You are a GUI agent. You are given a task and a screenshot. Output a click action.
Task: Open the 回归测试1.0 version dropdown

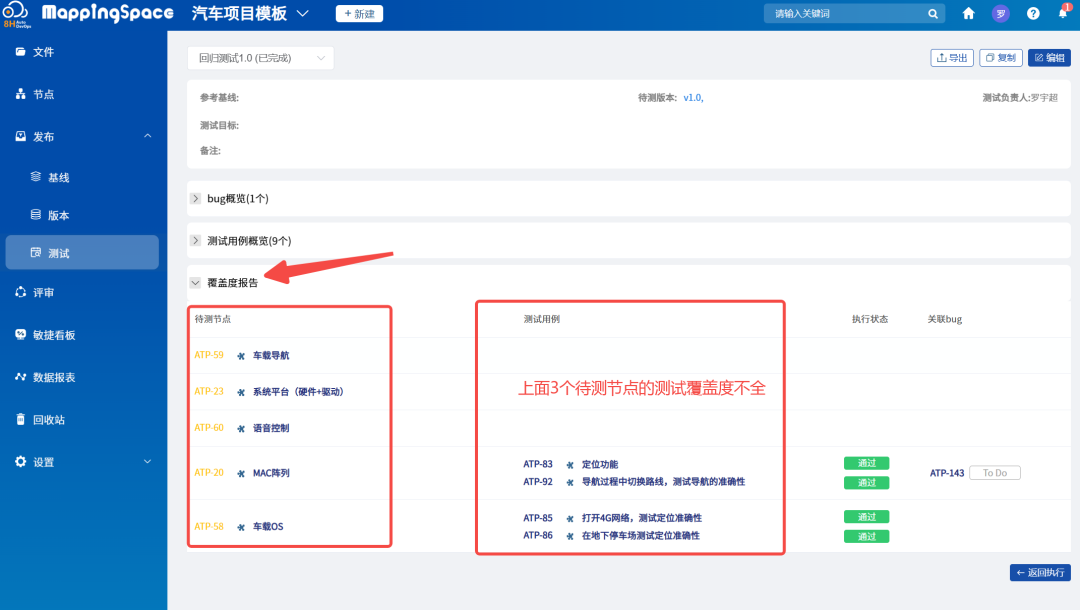tap(260, 58)
